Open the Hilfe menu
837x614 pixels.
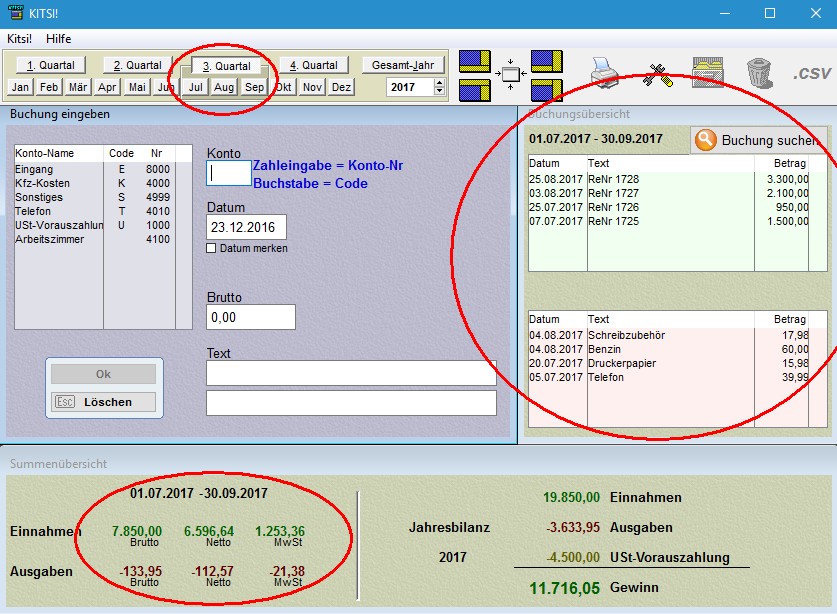[59, 39]
